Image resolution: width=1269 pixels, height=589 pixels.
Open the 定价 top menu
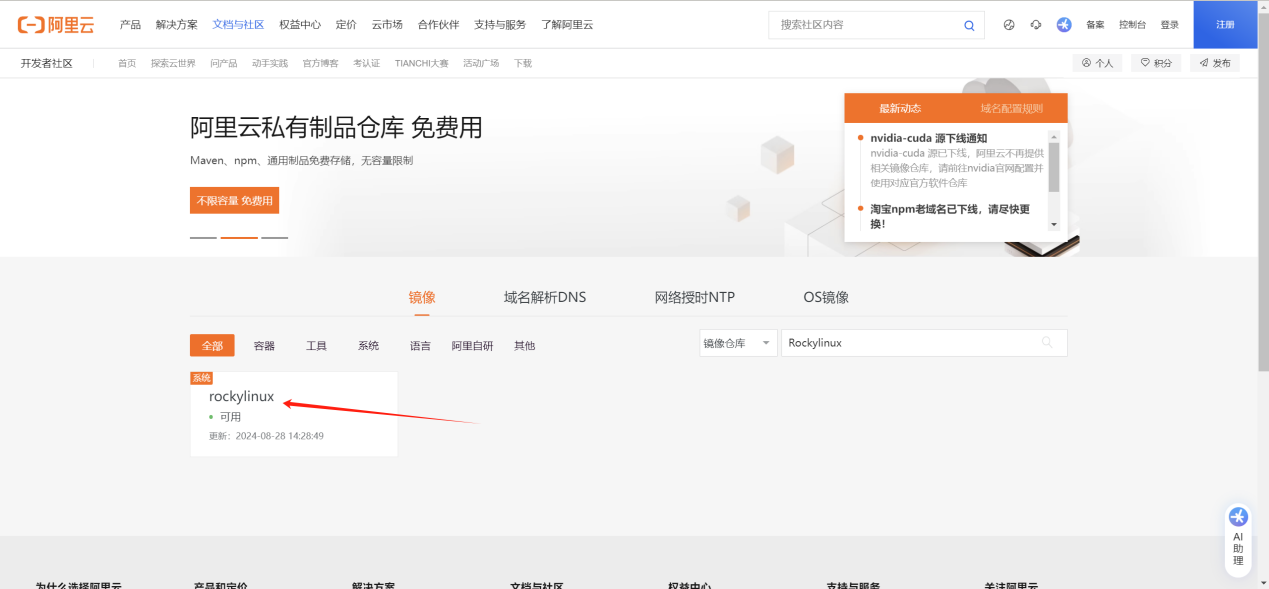[346, 25]
